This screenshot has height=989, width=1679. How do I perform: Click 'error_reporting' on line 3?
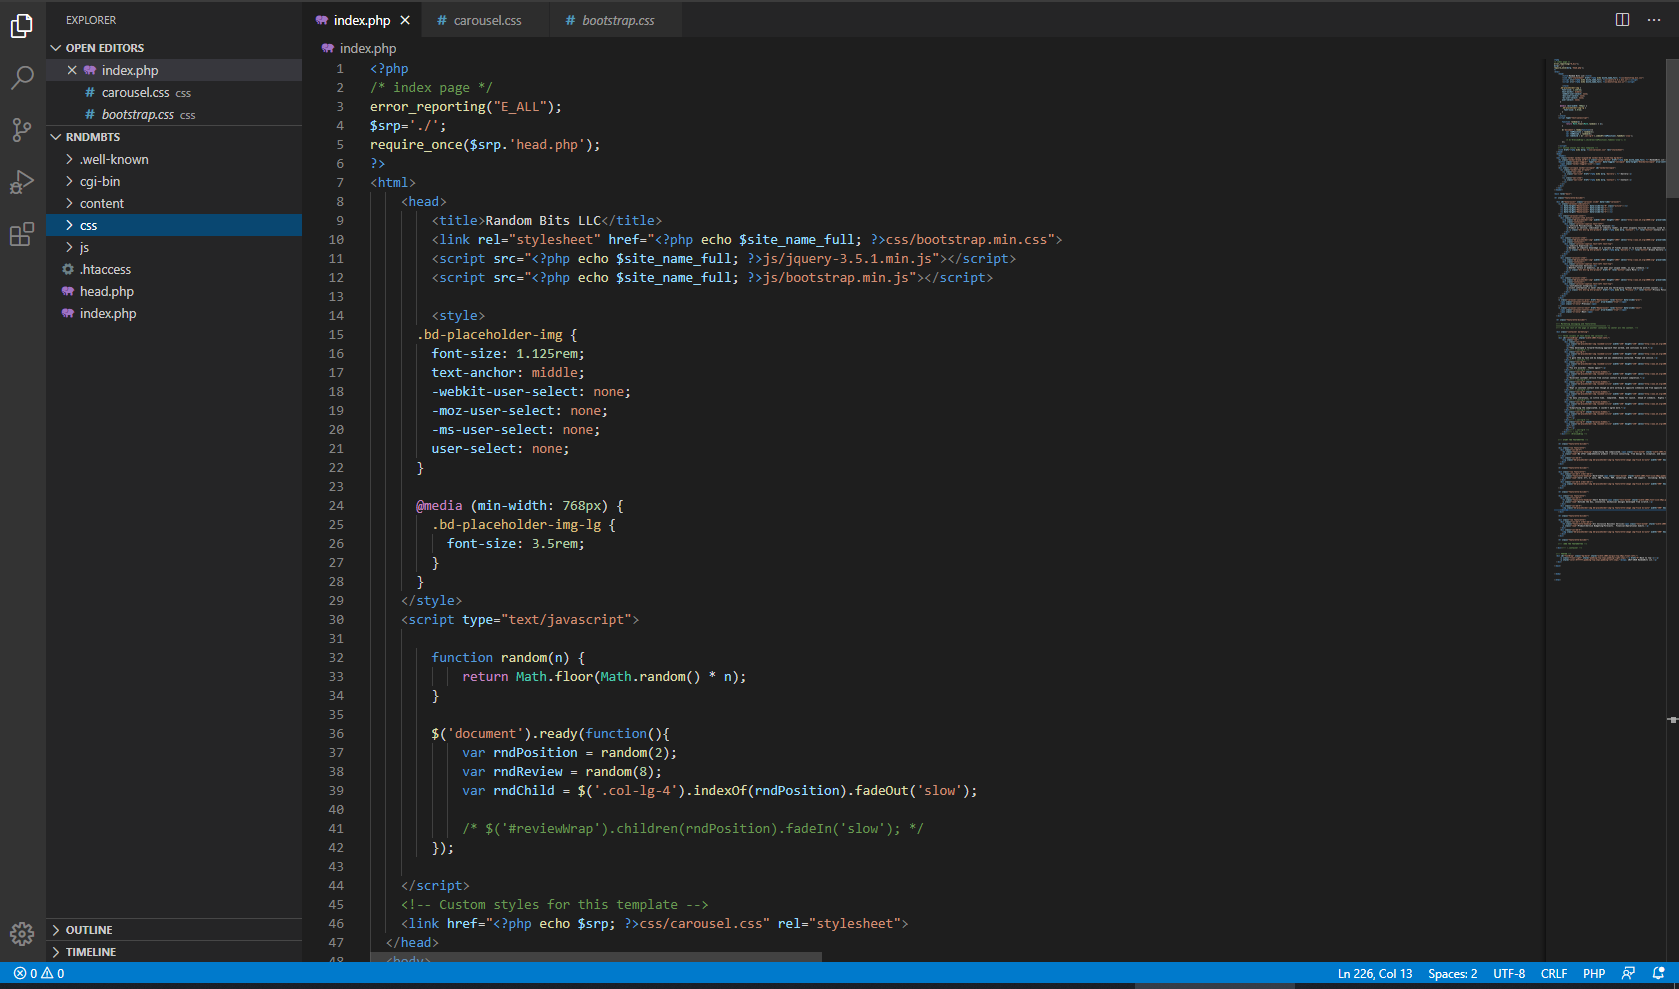tap(428, 107)
